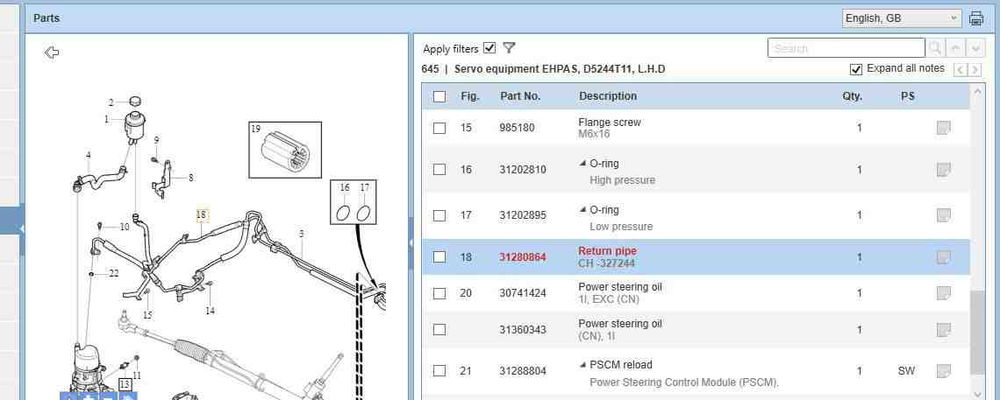Open note icon for Return pipe row
Image resolution: width=1000 pixels, height=400 pixels.
(x=943, y=257)
